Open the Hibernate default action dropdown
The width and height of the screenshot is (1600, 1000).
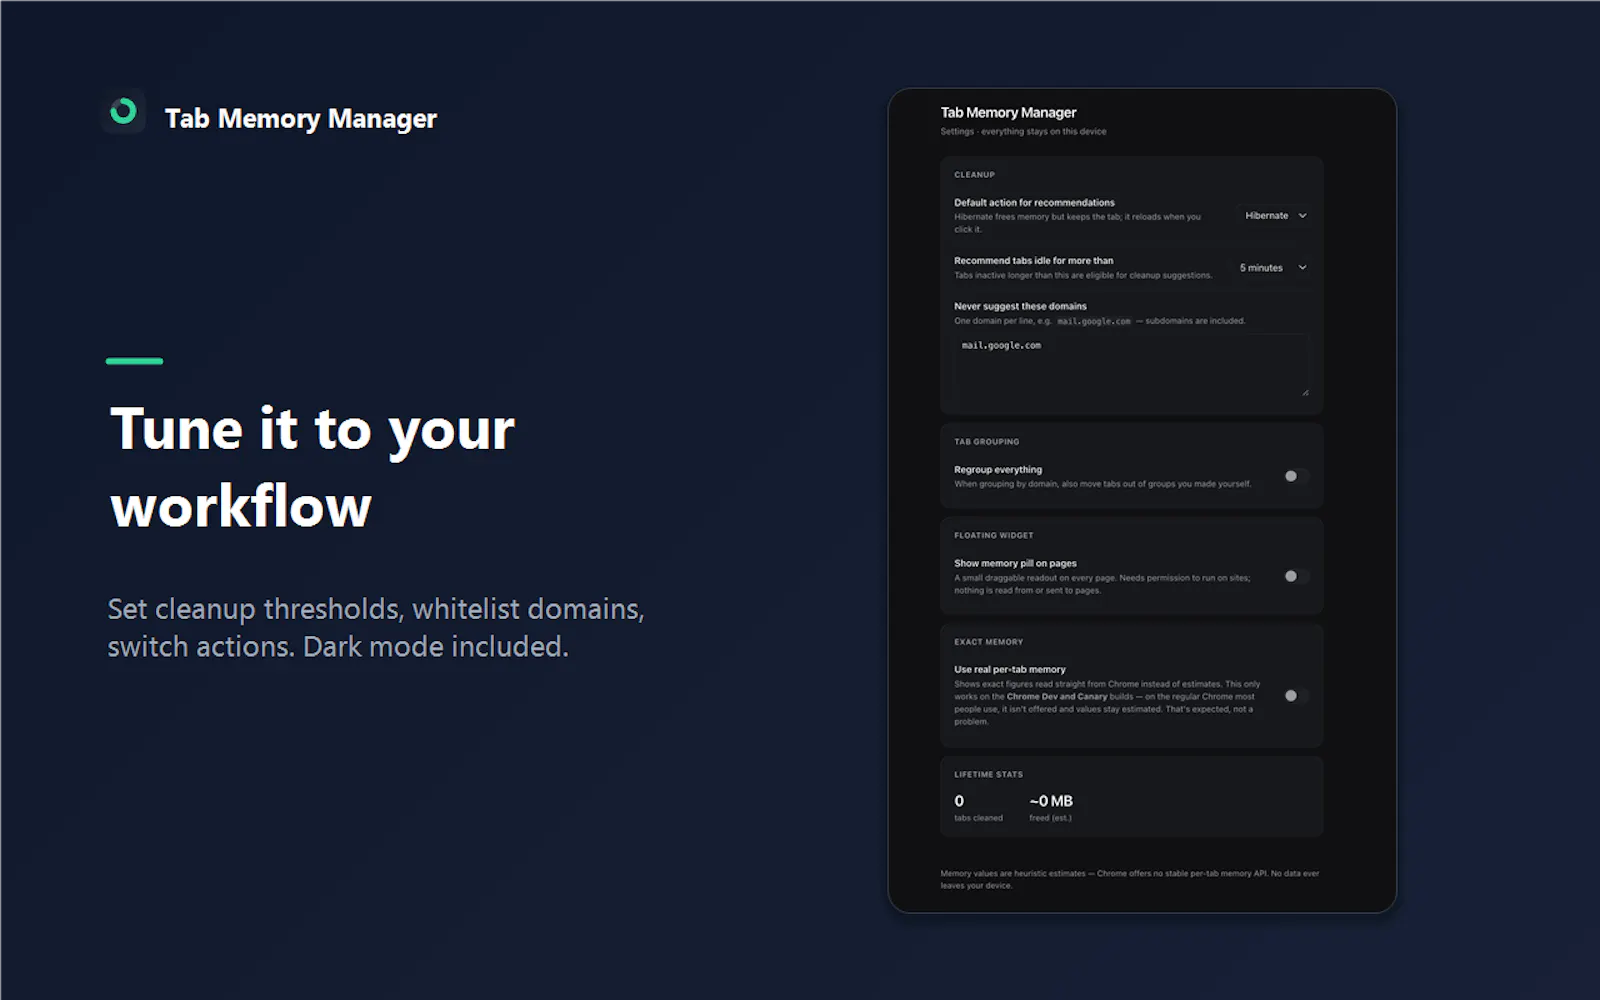click(1275, 216)
